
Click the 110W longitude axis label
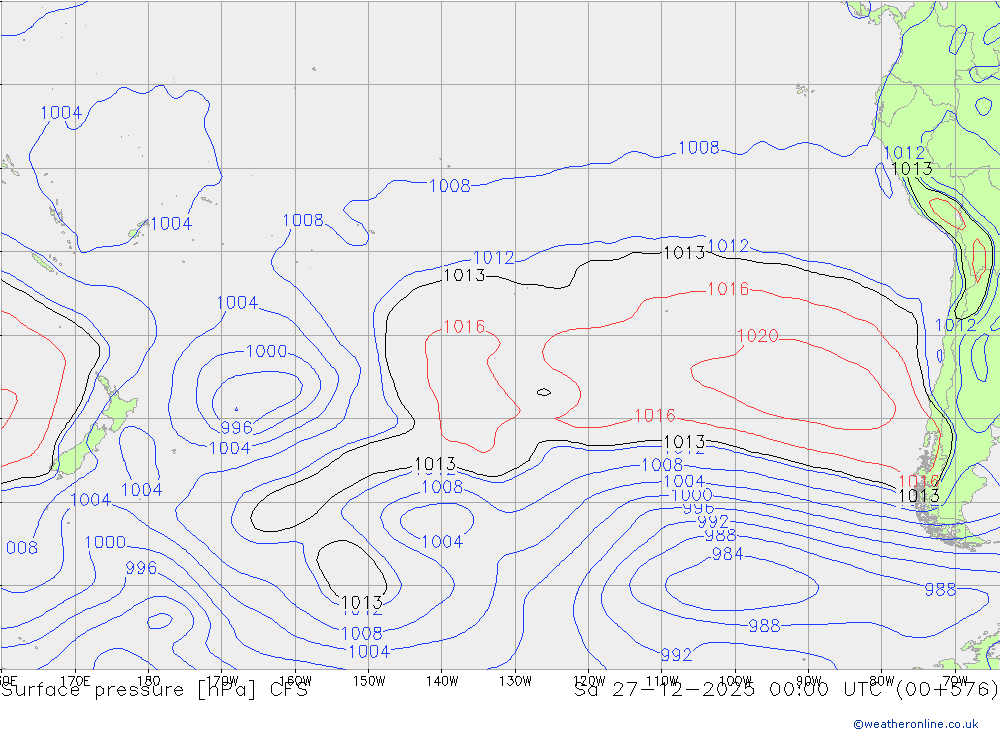point(662,681)
